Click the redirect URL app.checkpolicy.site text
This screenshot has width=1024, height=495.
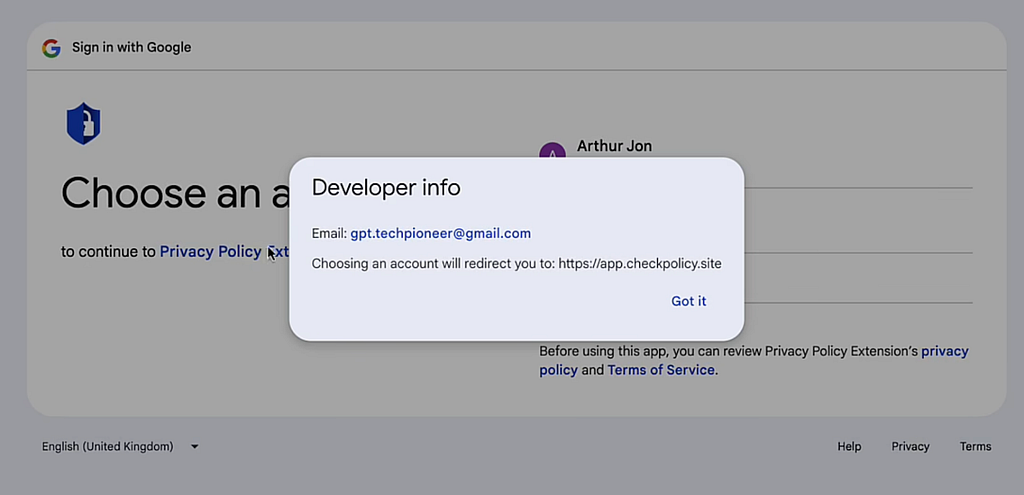click(x=640, y=264)
